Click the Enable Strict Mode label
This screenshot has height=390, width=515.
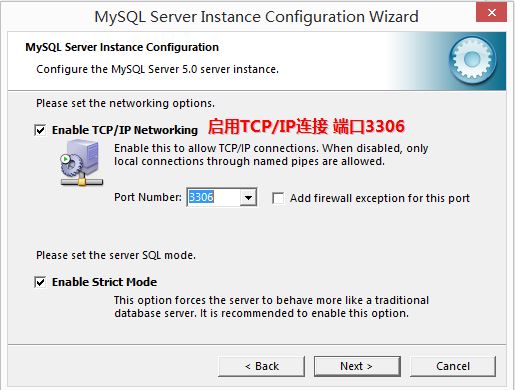click(x=104, y=282)
